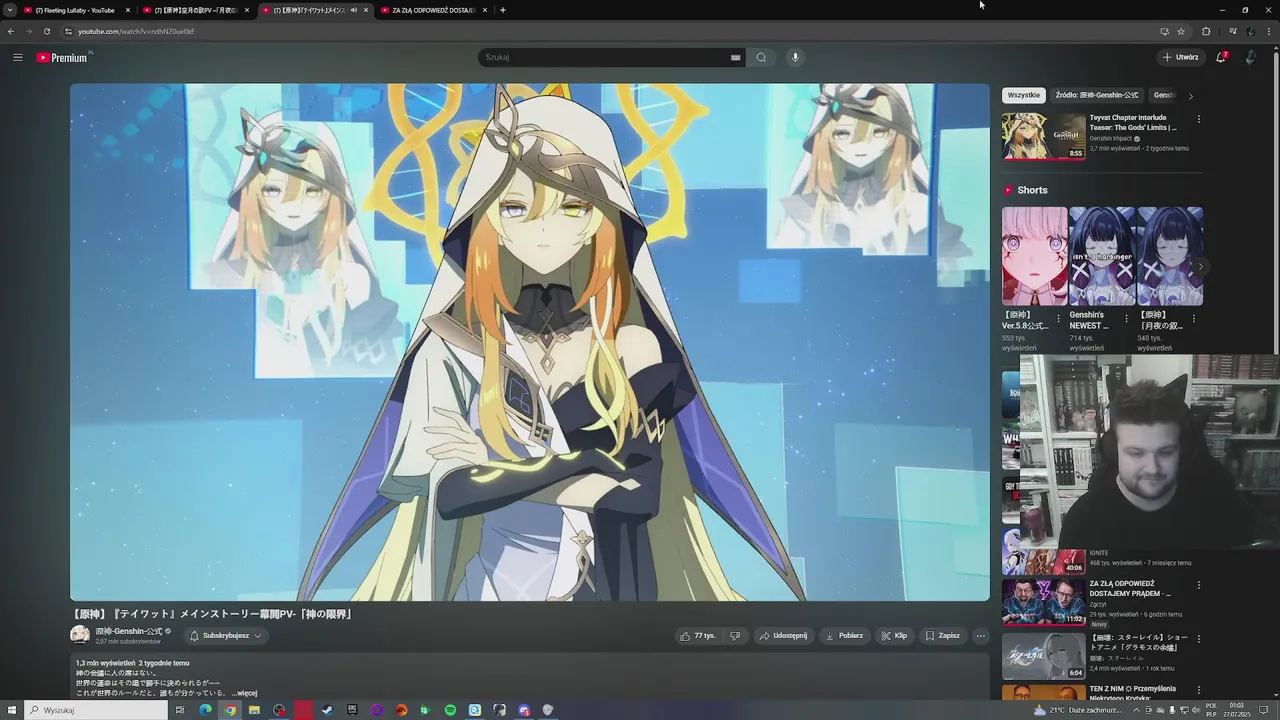Open Steam from the taskbar

click(x=328, y=710)
